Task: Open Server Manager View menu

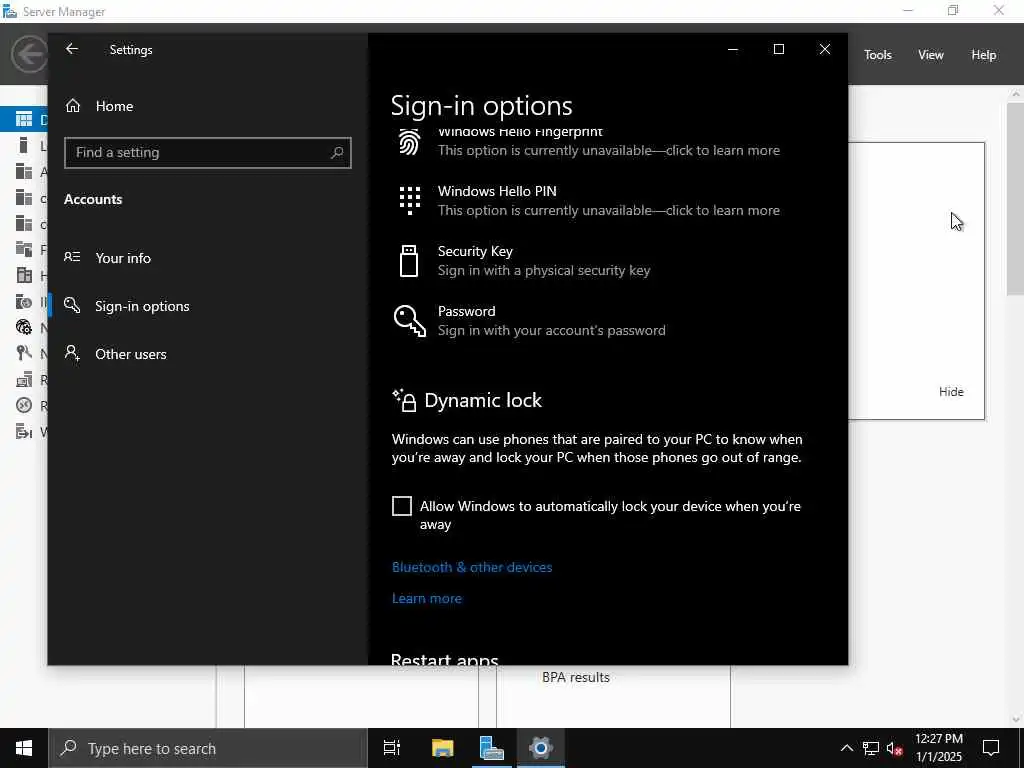Action: pyautogui.click(x=930, y=55)
